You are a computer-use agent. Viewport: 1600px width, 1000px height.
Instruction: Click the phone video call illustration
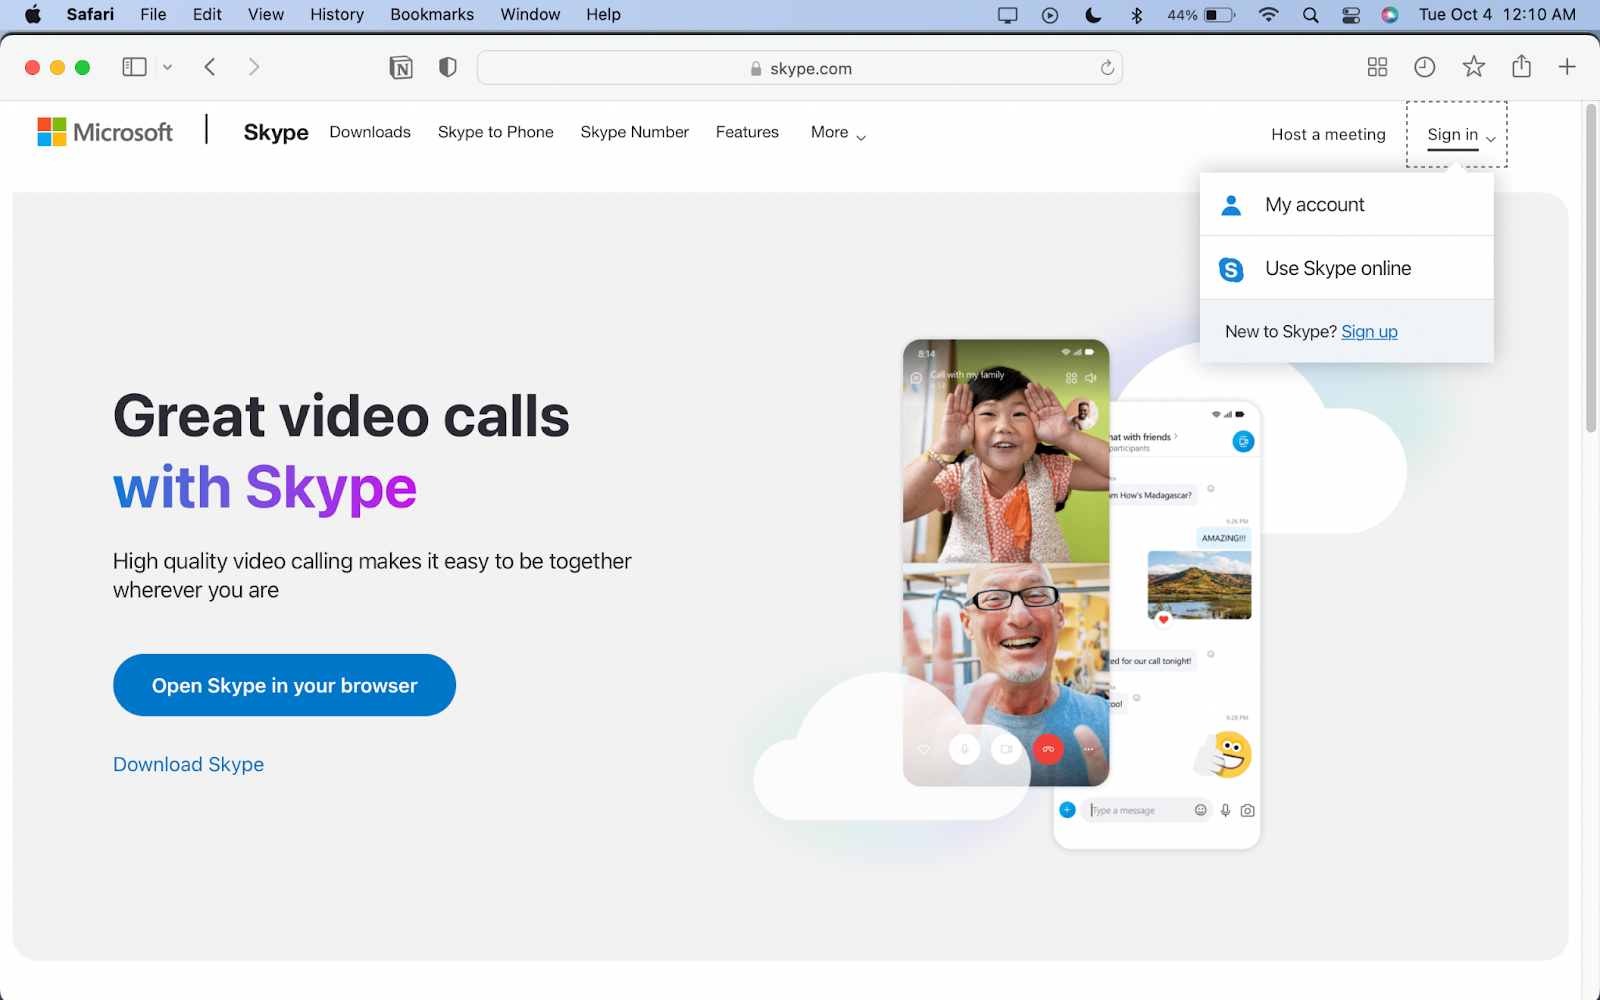[x=1006, y=563]
